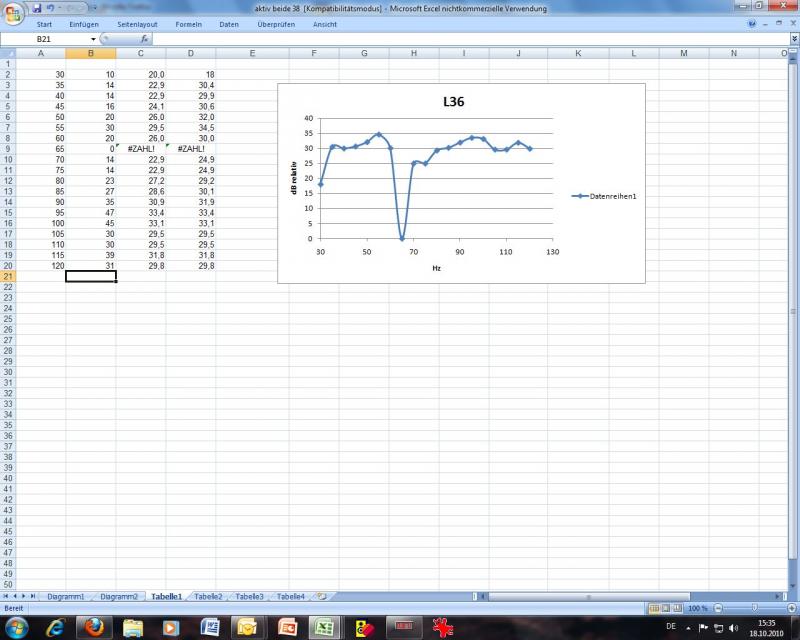Image resolution: width=800 pixels, height=640 pixels.
Task: Select the L36 chart title
Action: [x=456, y=102]
